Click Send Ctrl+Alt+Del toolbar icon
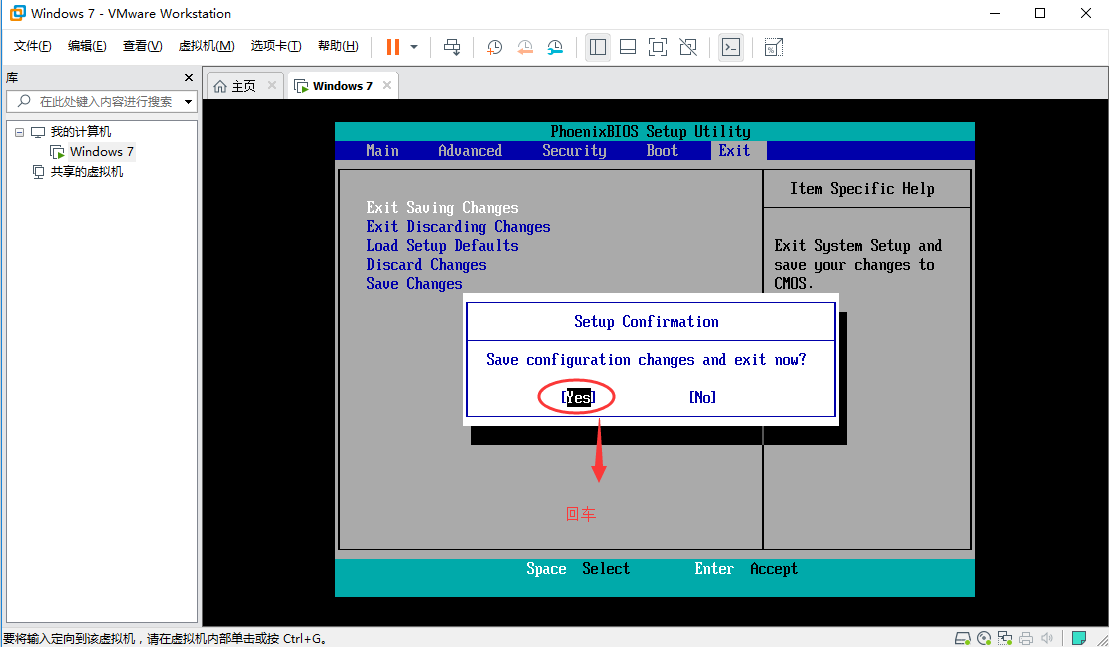Screen dimensions: 1109x647 [x=452, y=47]
